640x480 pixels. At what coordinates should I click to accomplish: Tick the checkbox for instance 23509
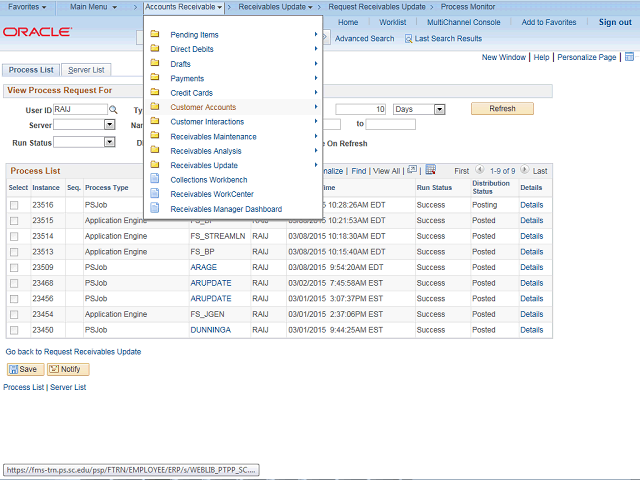point(14,268)
